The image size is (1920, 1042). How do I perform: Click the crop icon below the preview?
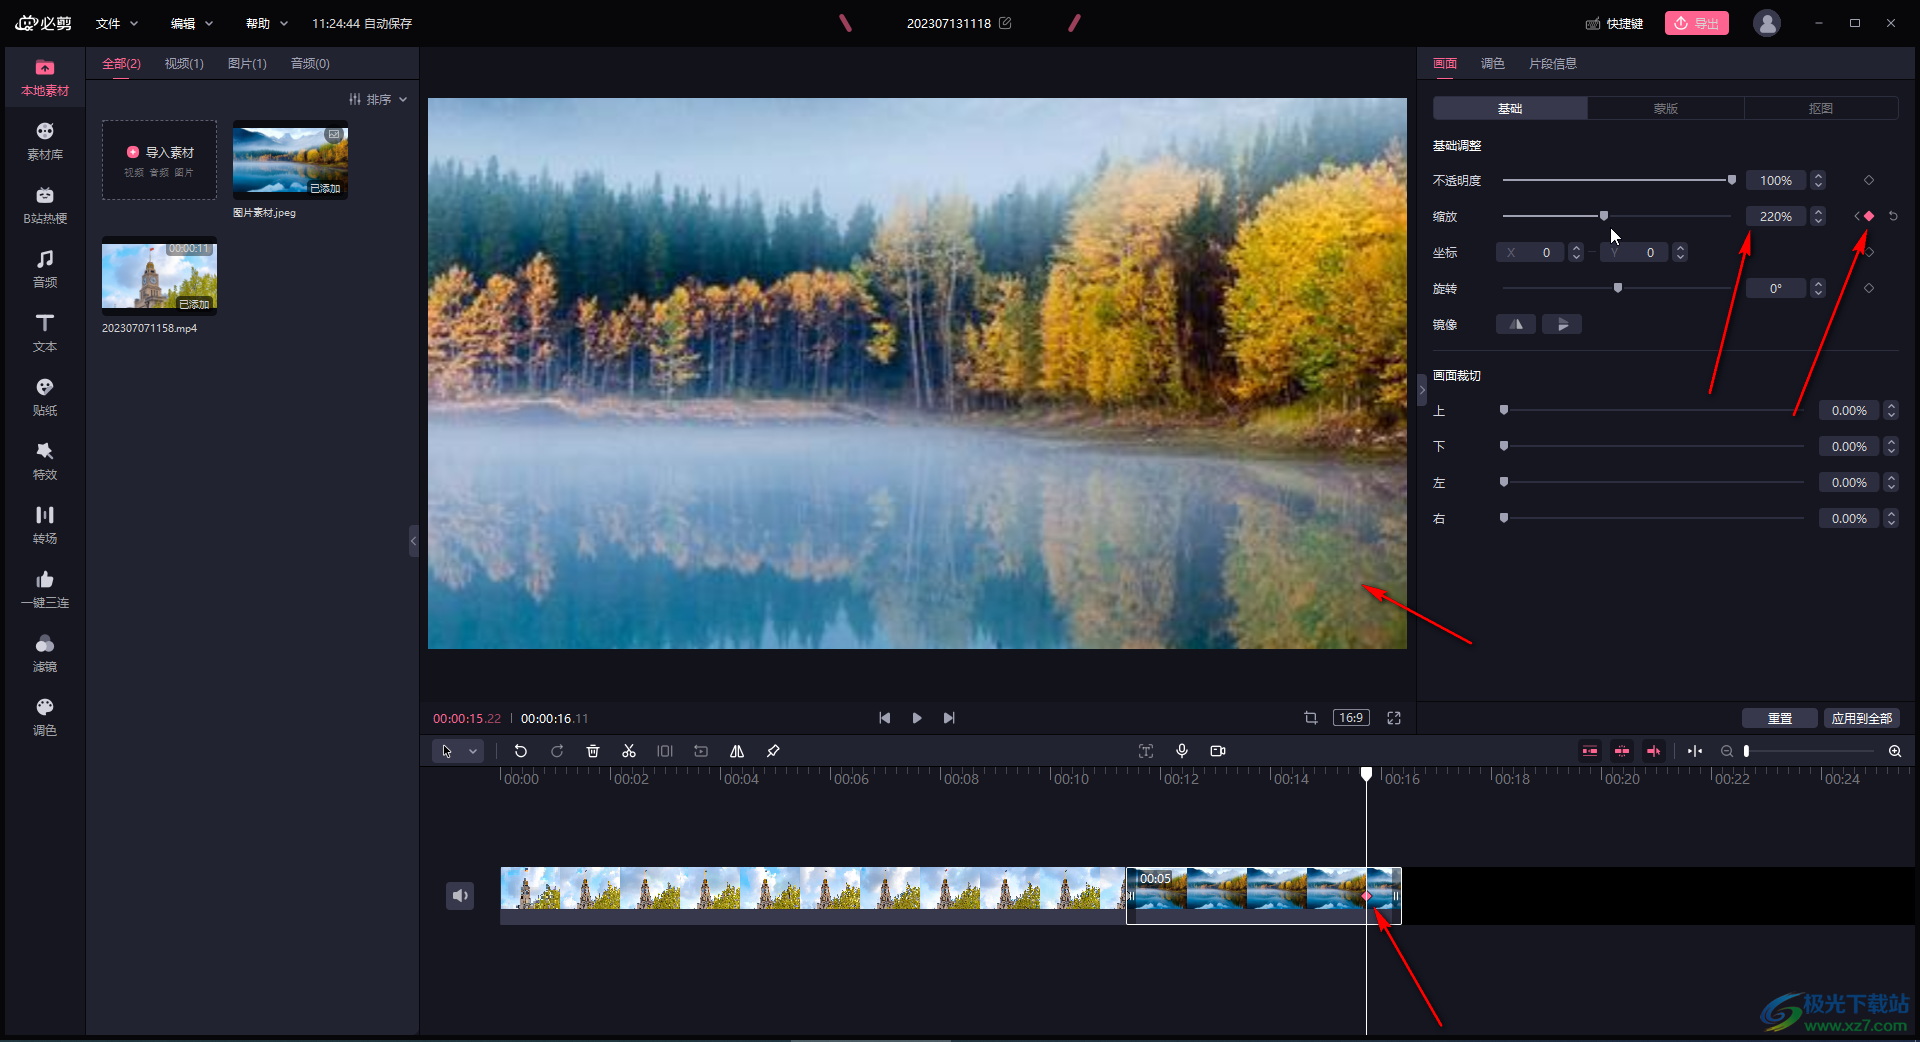tap(1311, 718)
